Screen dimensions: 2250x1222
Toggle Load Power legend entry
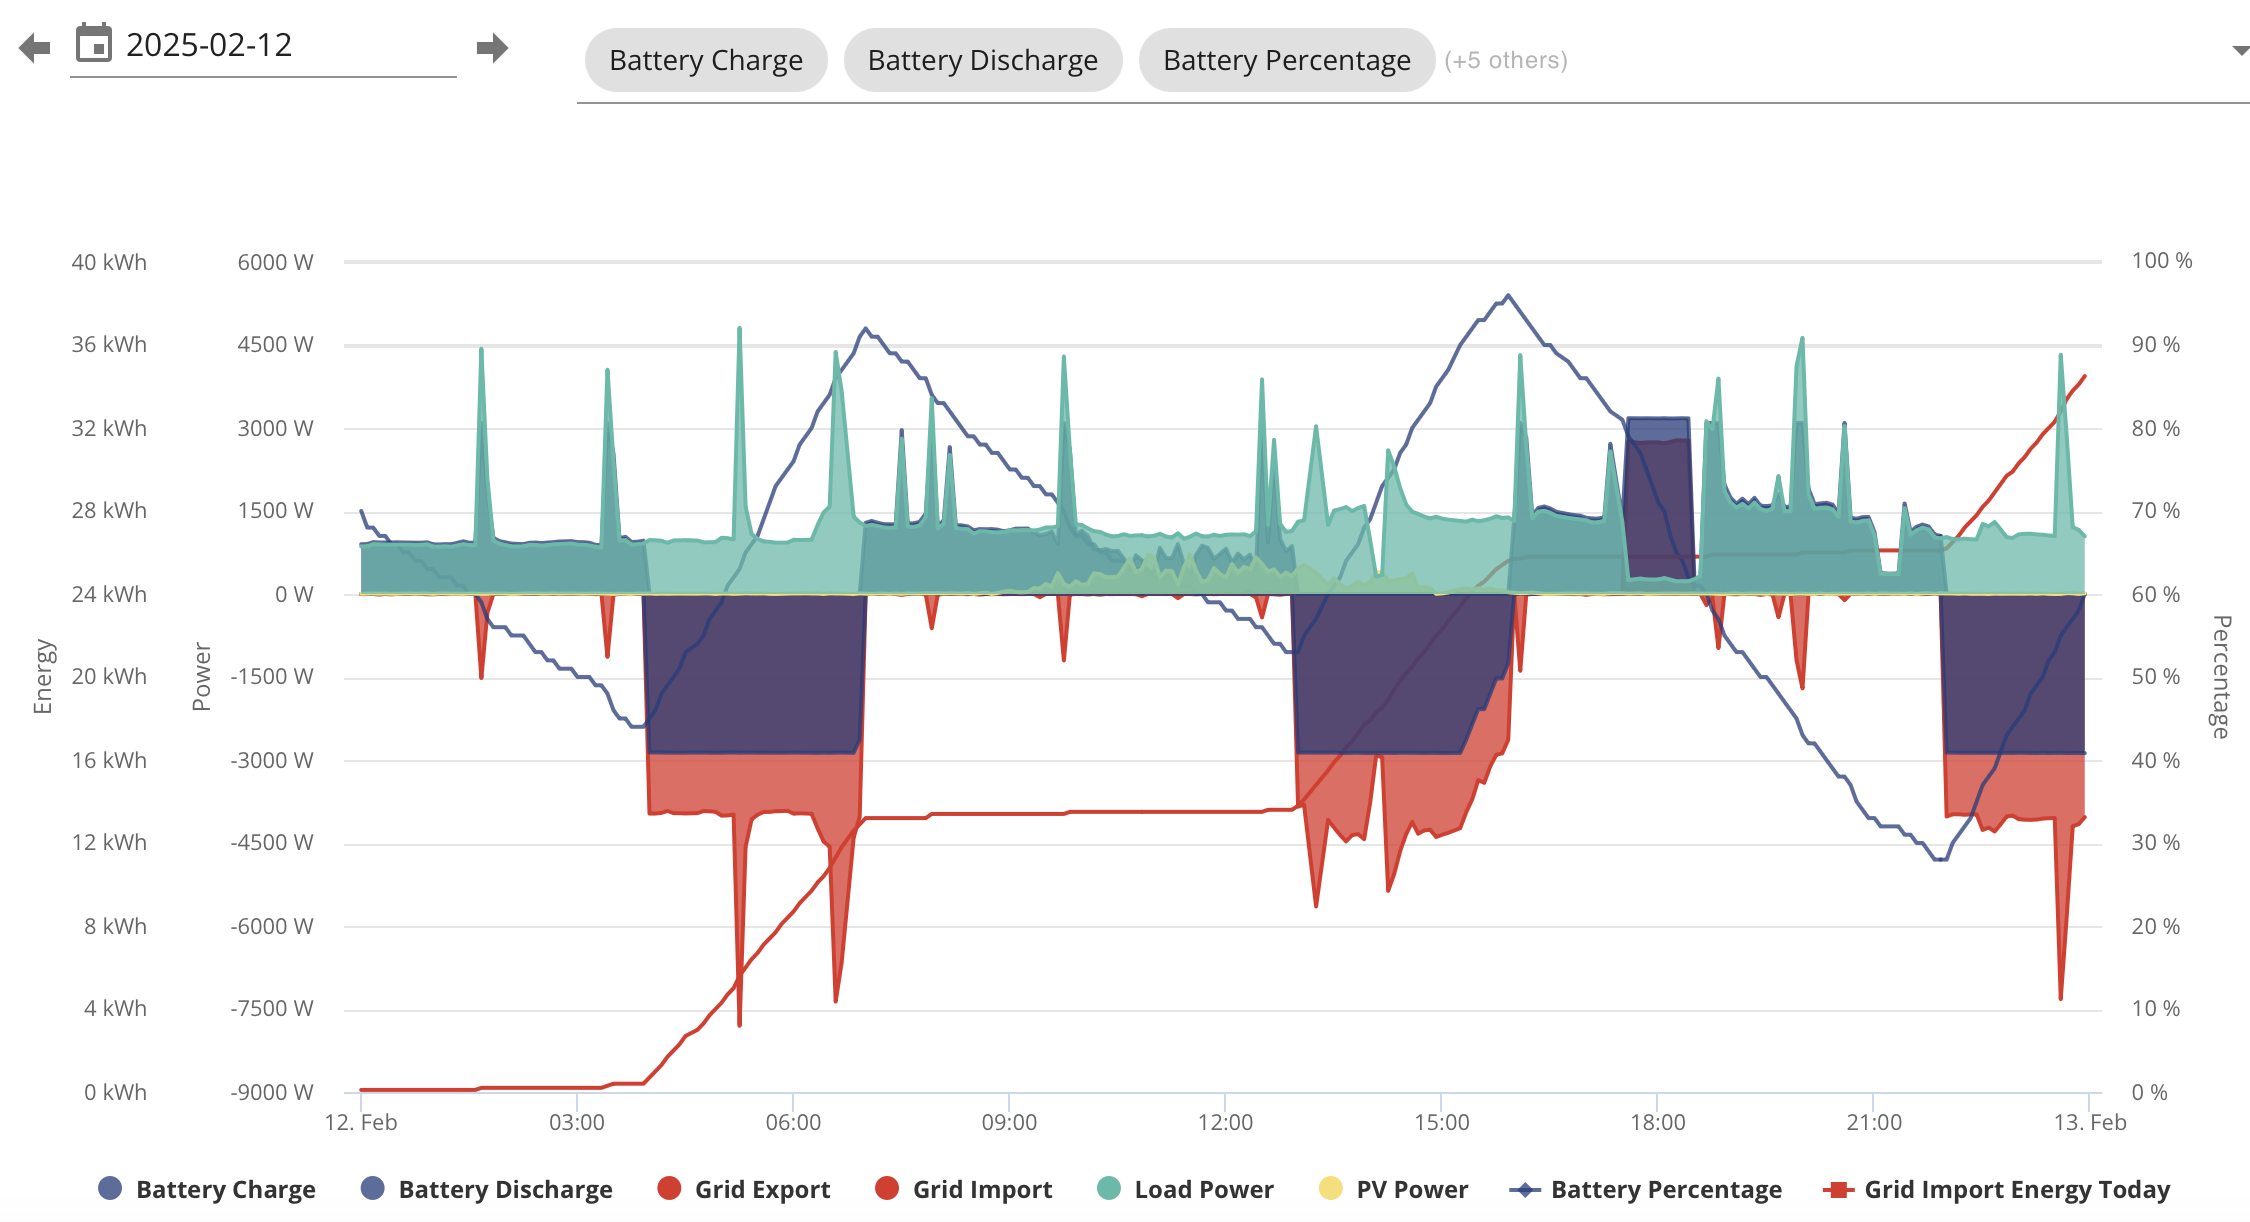[x=1186, y=1189]
